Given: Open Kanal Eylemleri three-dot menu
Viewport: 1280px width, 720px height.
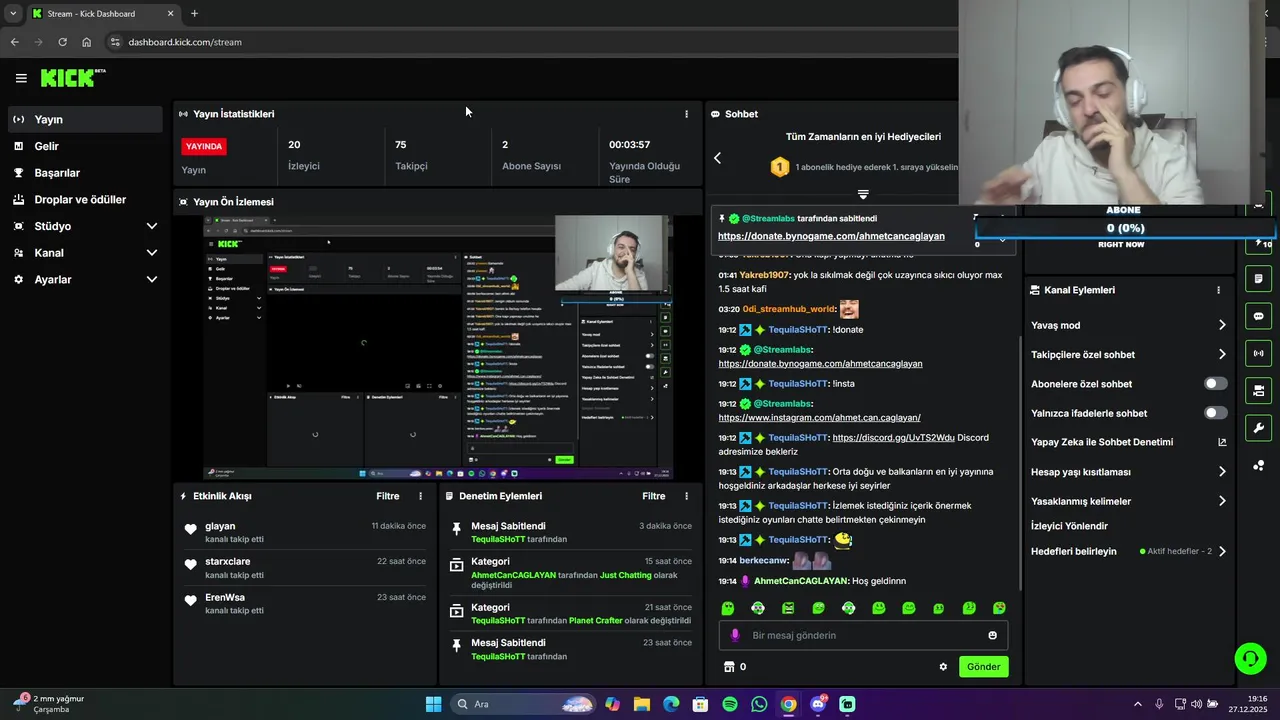Looking at the screenshot, I should (x=1218, y=290).
